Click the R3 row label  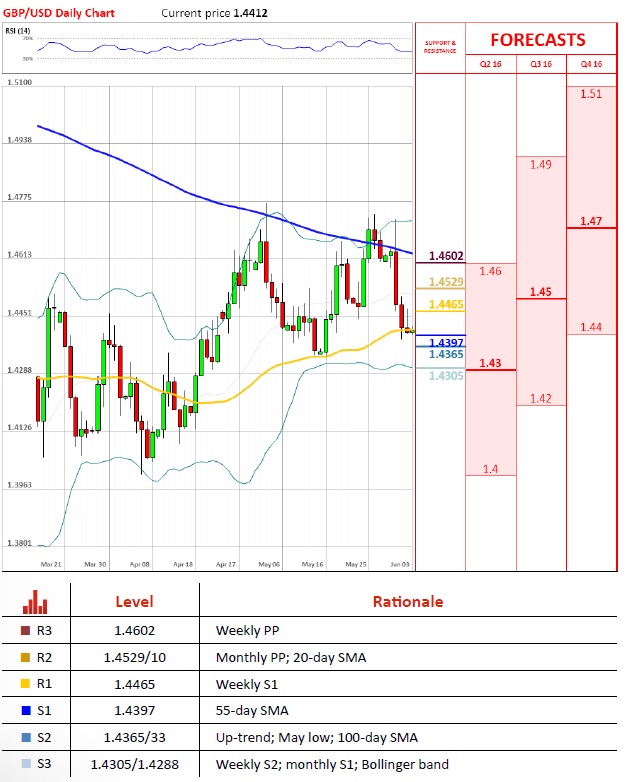tap(44, 630)
